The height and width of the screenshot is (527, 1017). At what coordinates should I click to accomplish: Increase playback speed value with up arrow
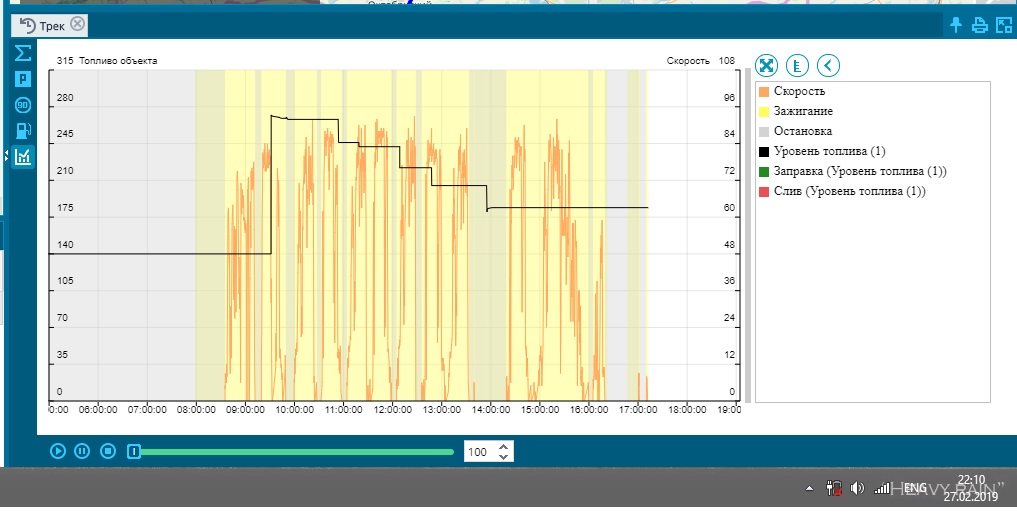[504, 446]
